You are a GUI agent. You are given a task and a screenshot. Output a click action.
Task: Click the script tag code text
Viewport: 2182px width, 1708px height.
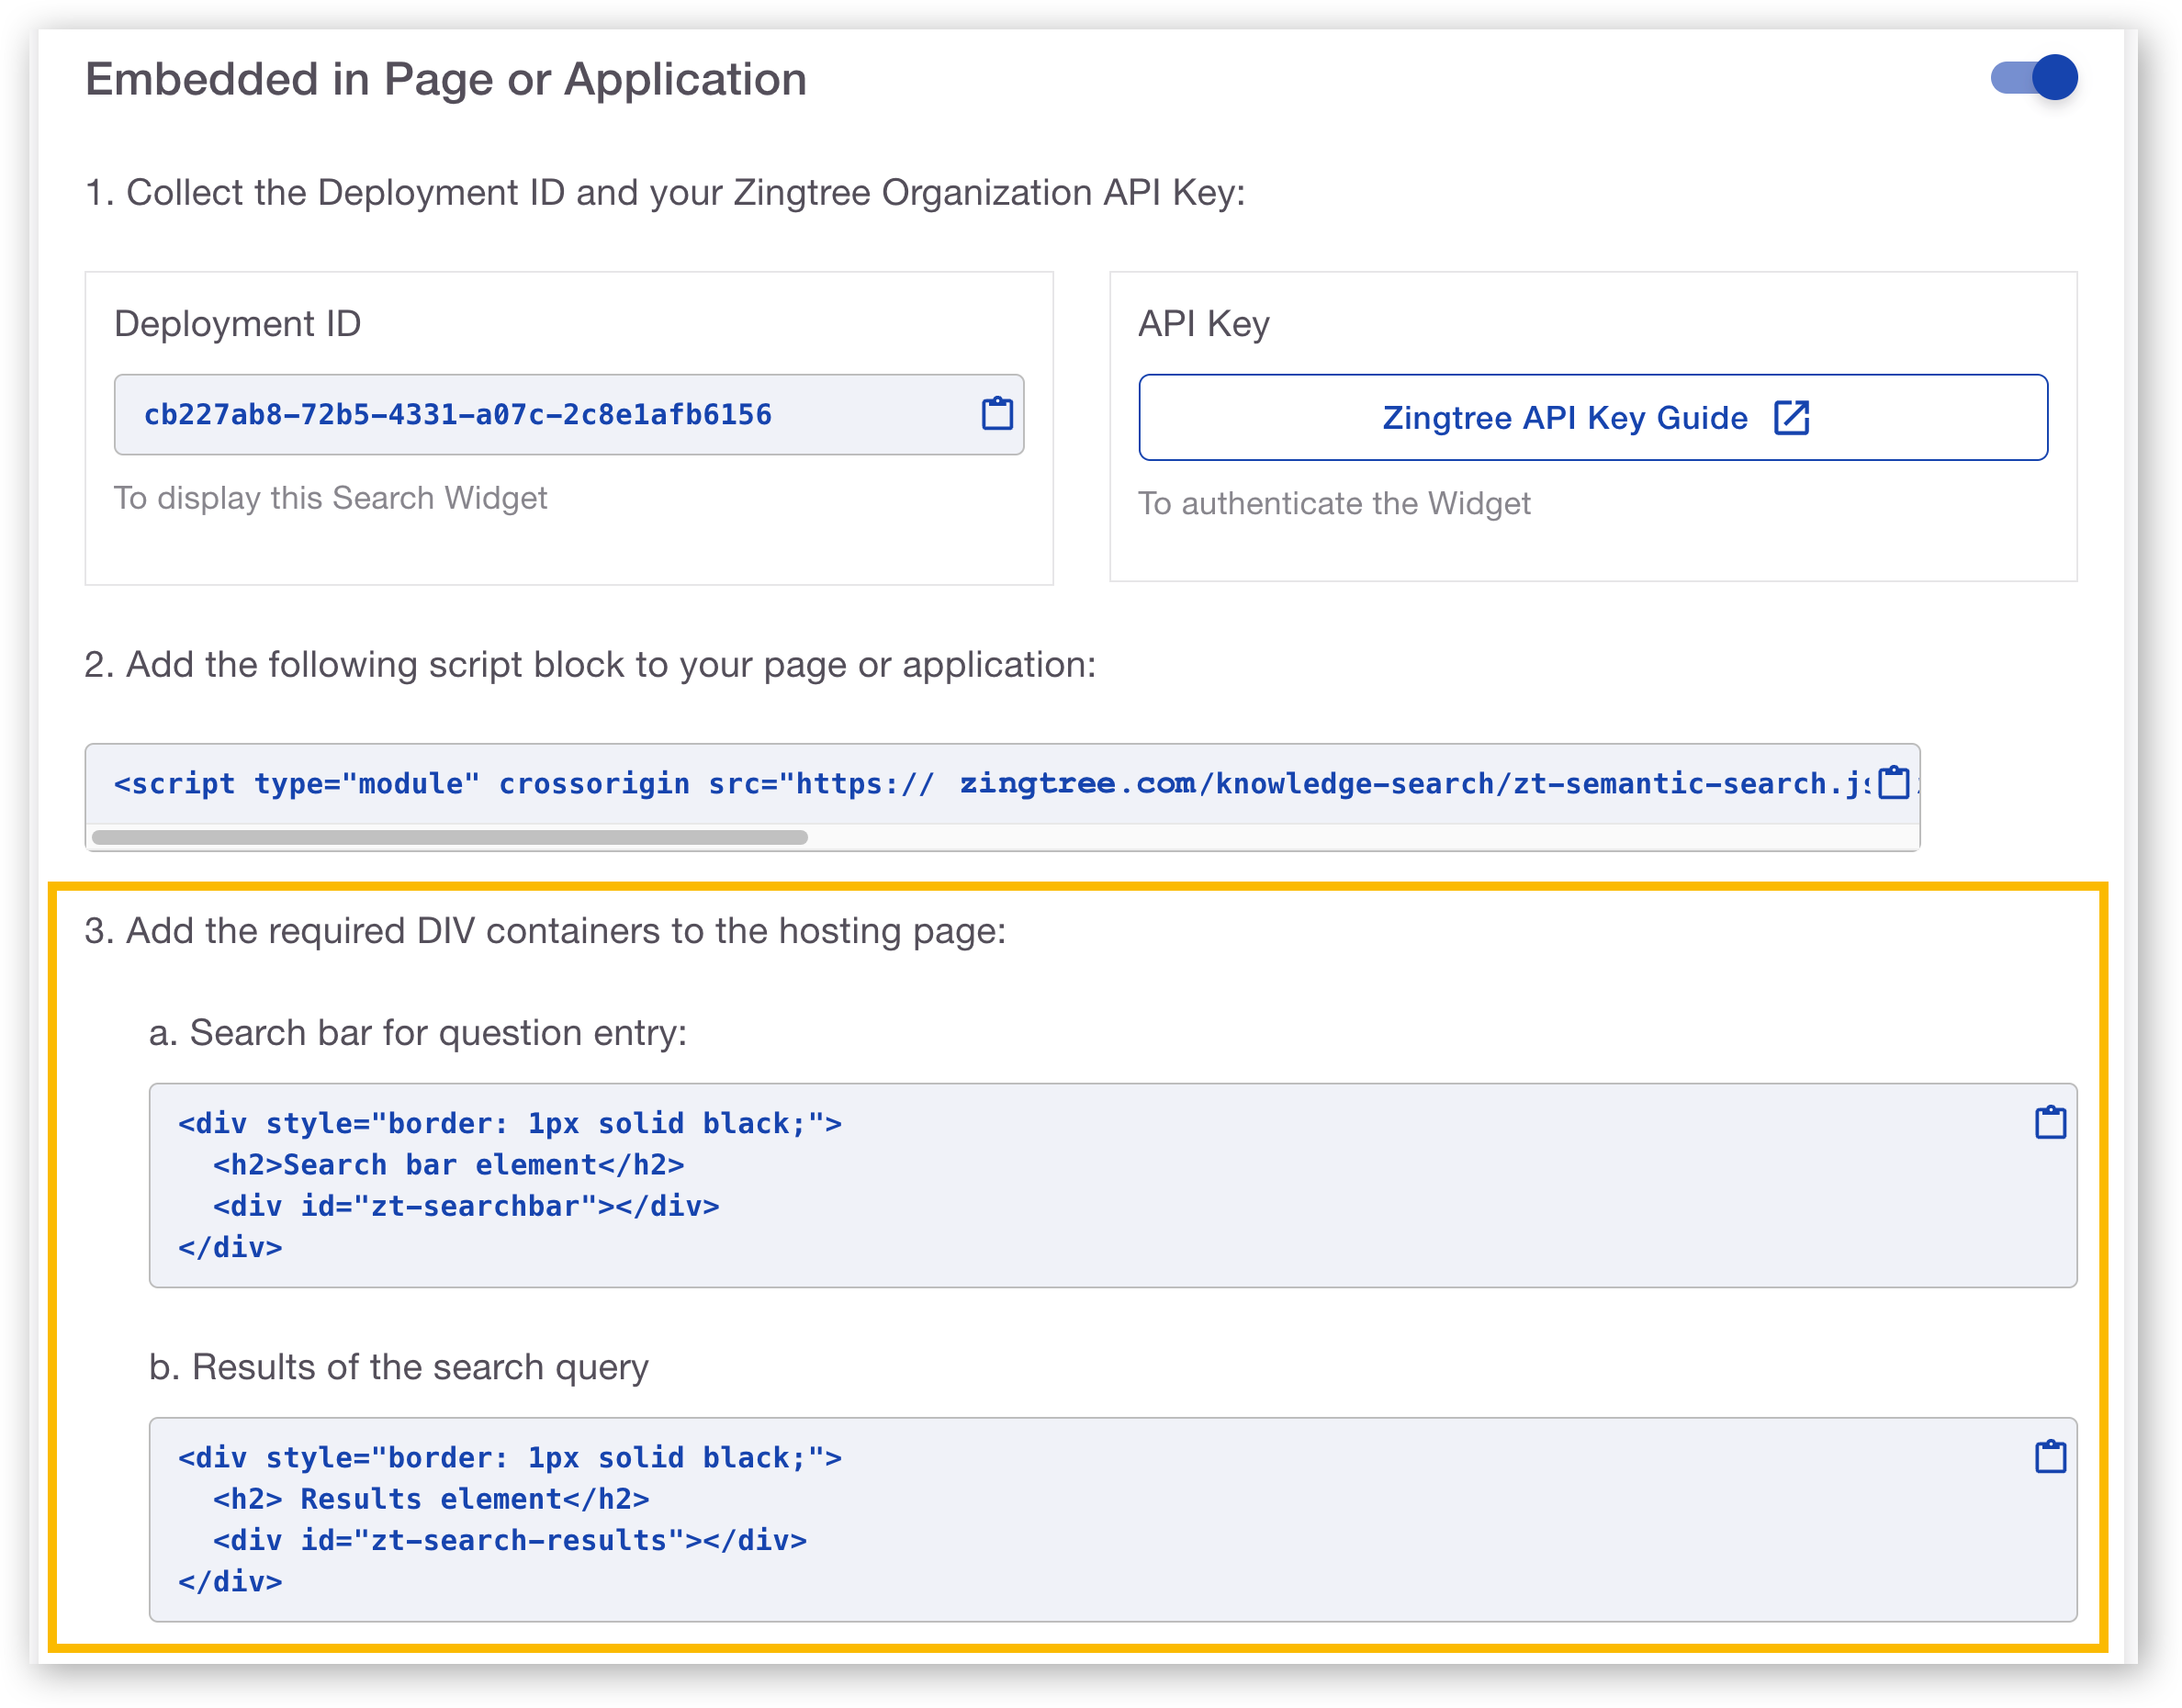(x=990, y=783)
